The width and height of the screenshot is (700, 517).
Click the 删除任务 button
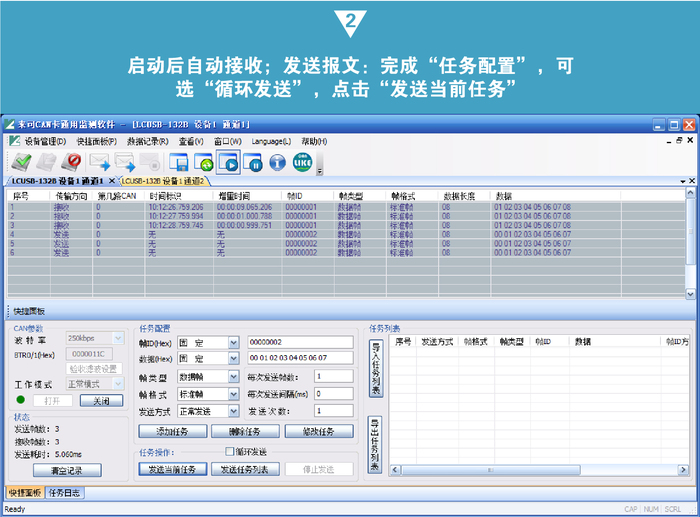pos(245,431)
